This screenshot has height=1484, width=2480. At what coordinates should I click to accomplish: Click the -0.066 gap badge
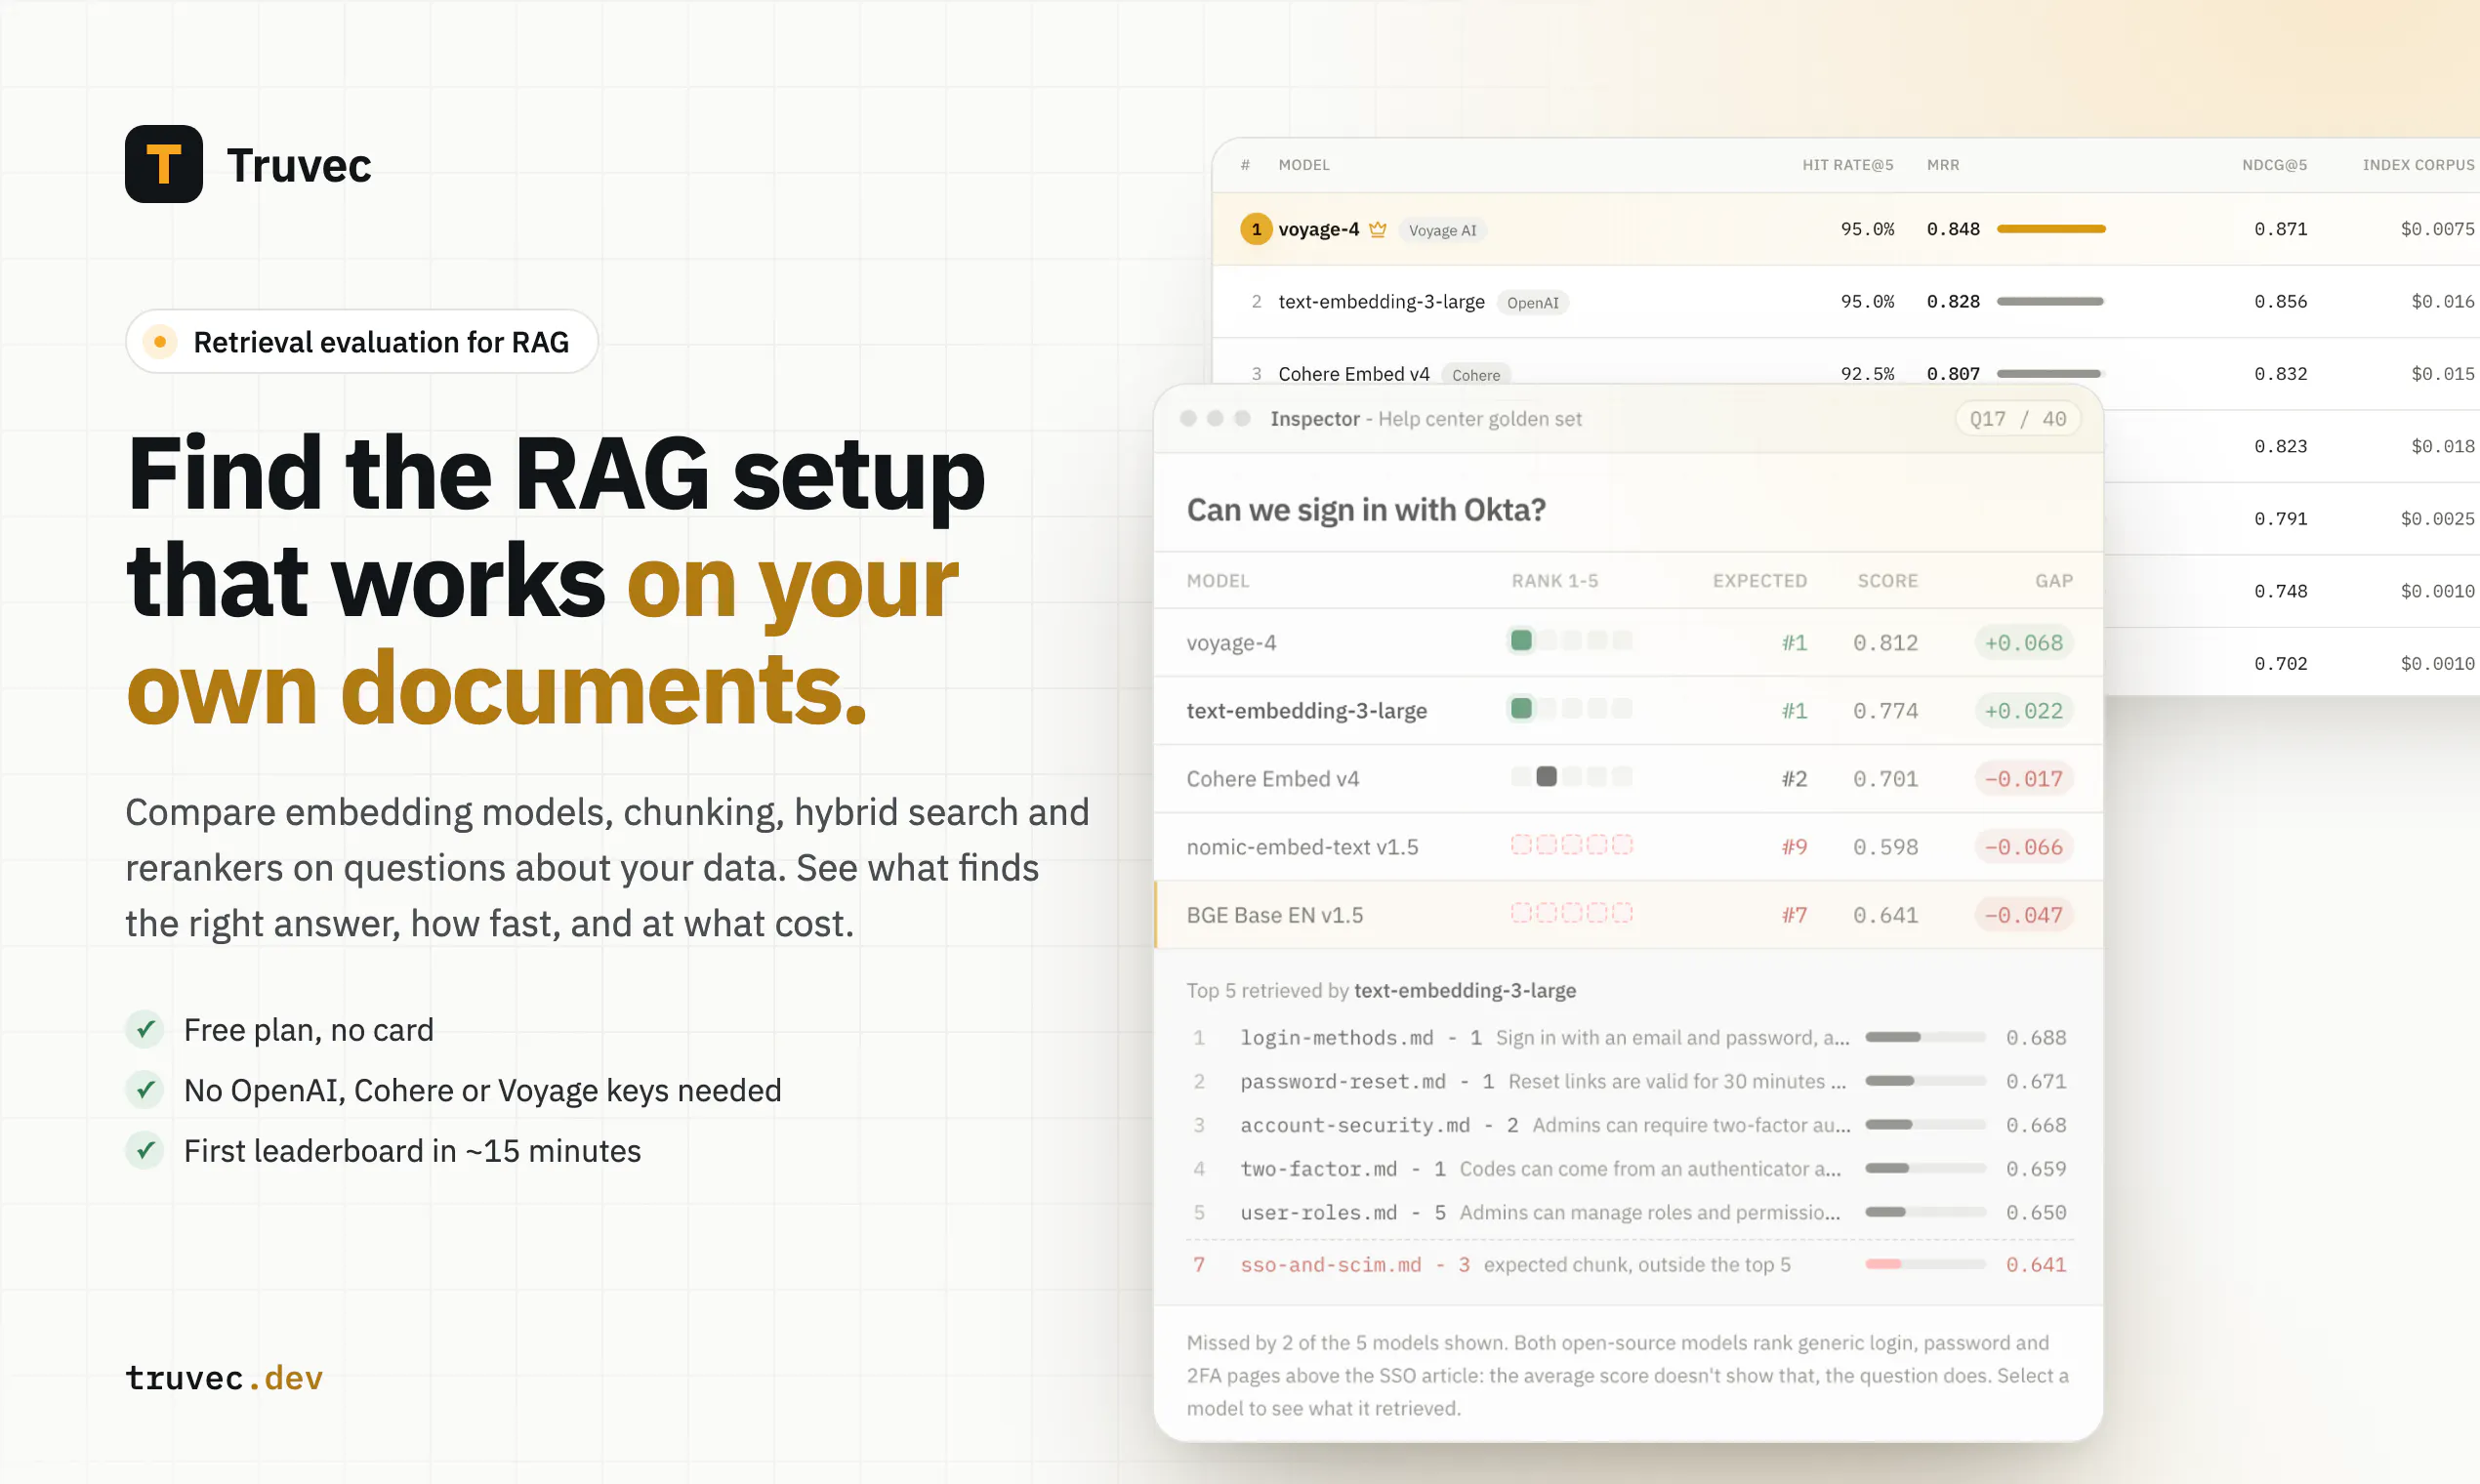2023,846
